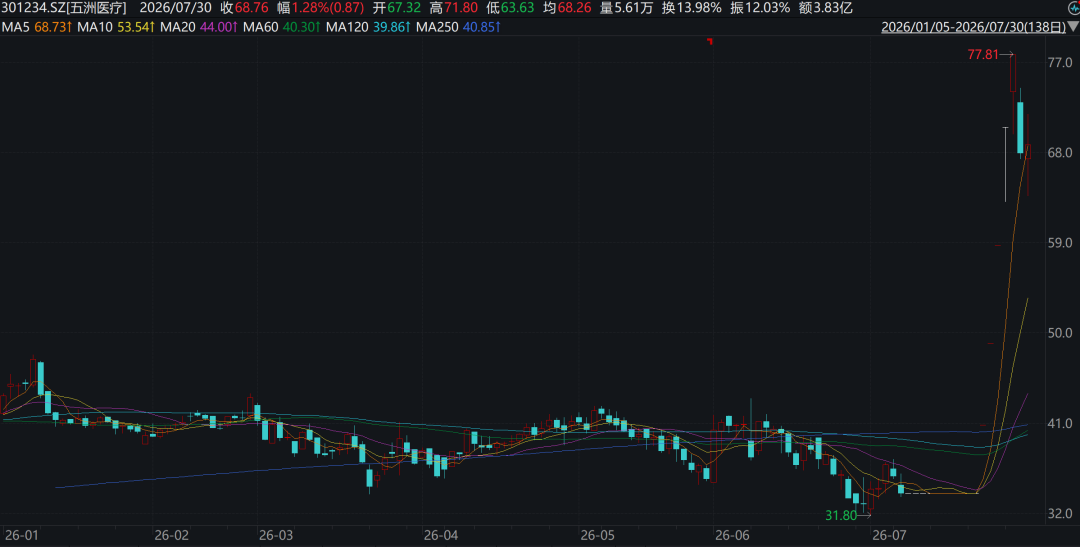
Task: Click the 26-06 time axis label
Action: coord(733,535)
